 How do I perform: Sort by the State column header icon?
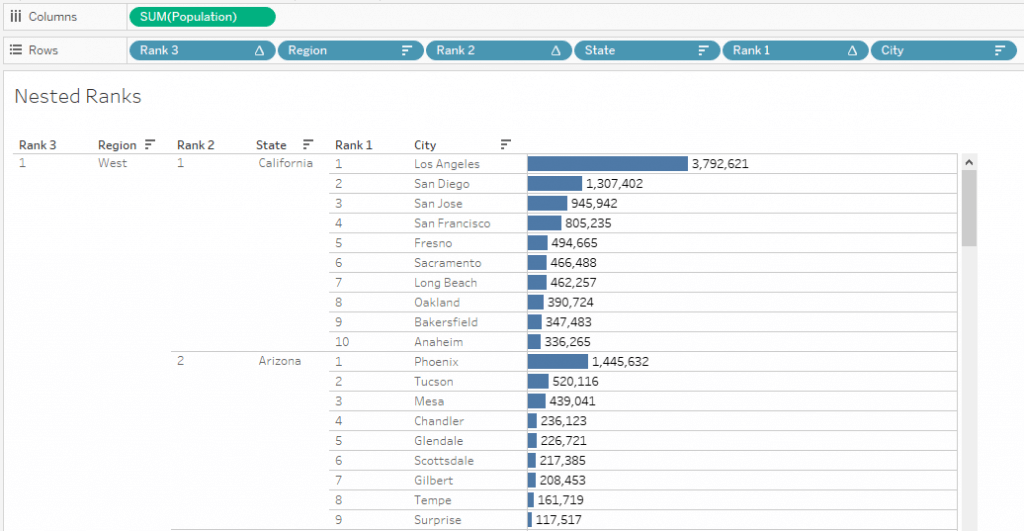308,144
